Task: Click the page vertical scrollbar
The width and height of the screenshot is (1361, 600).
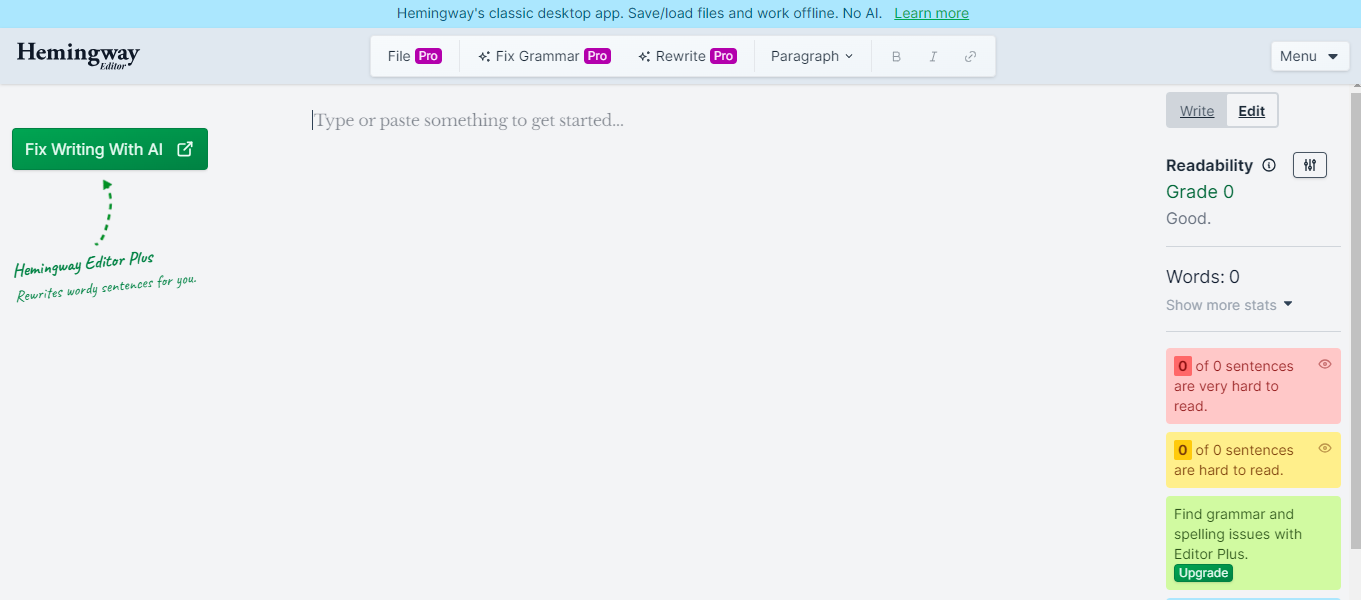Action: [1355, 320]
